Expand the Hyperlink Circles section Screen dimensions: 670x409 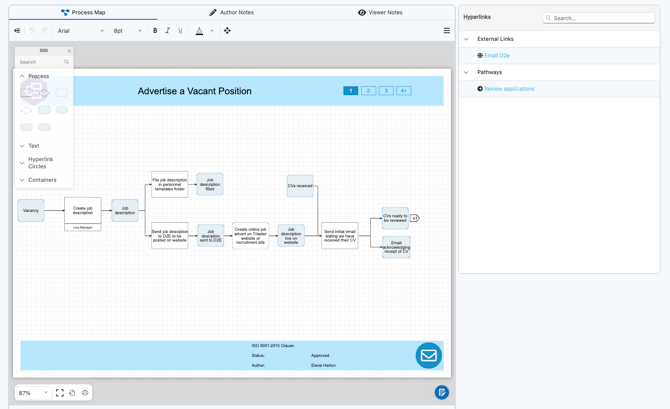(x=22, y=163)
